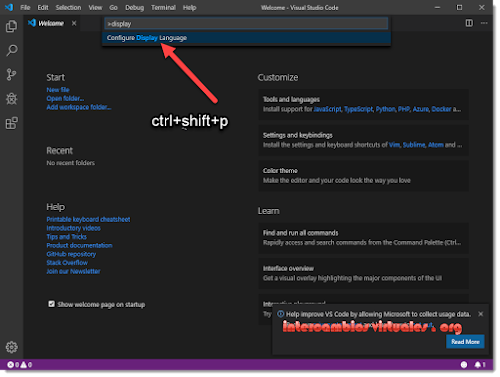Open the View menu

coord(95,7)
